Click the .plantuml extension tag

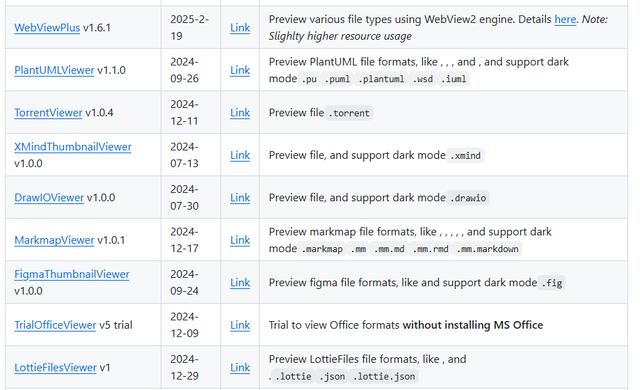point(381,79)
